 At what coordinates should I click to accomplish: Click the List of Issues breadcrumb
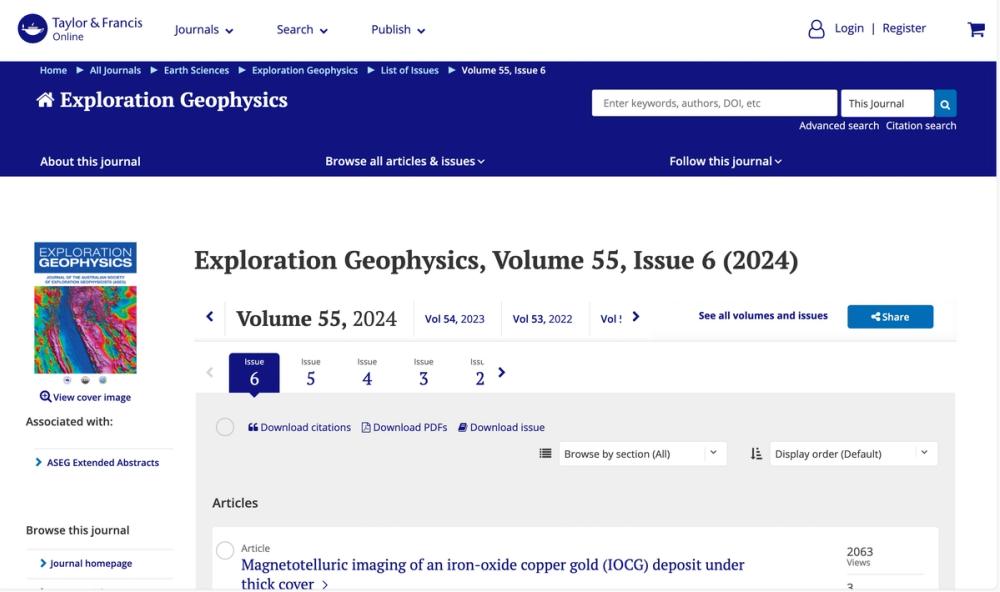tap(409, 70)
